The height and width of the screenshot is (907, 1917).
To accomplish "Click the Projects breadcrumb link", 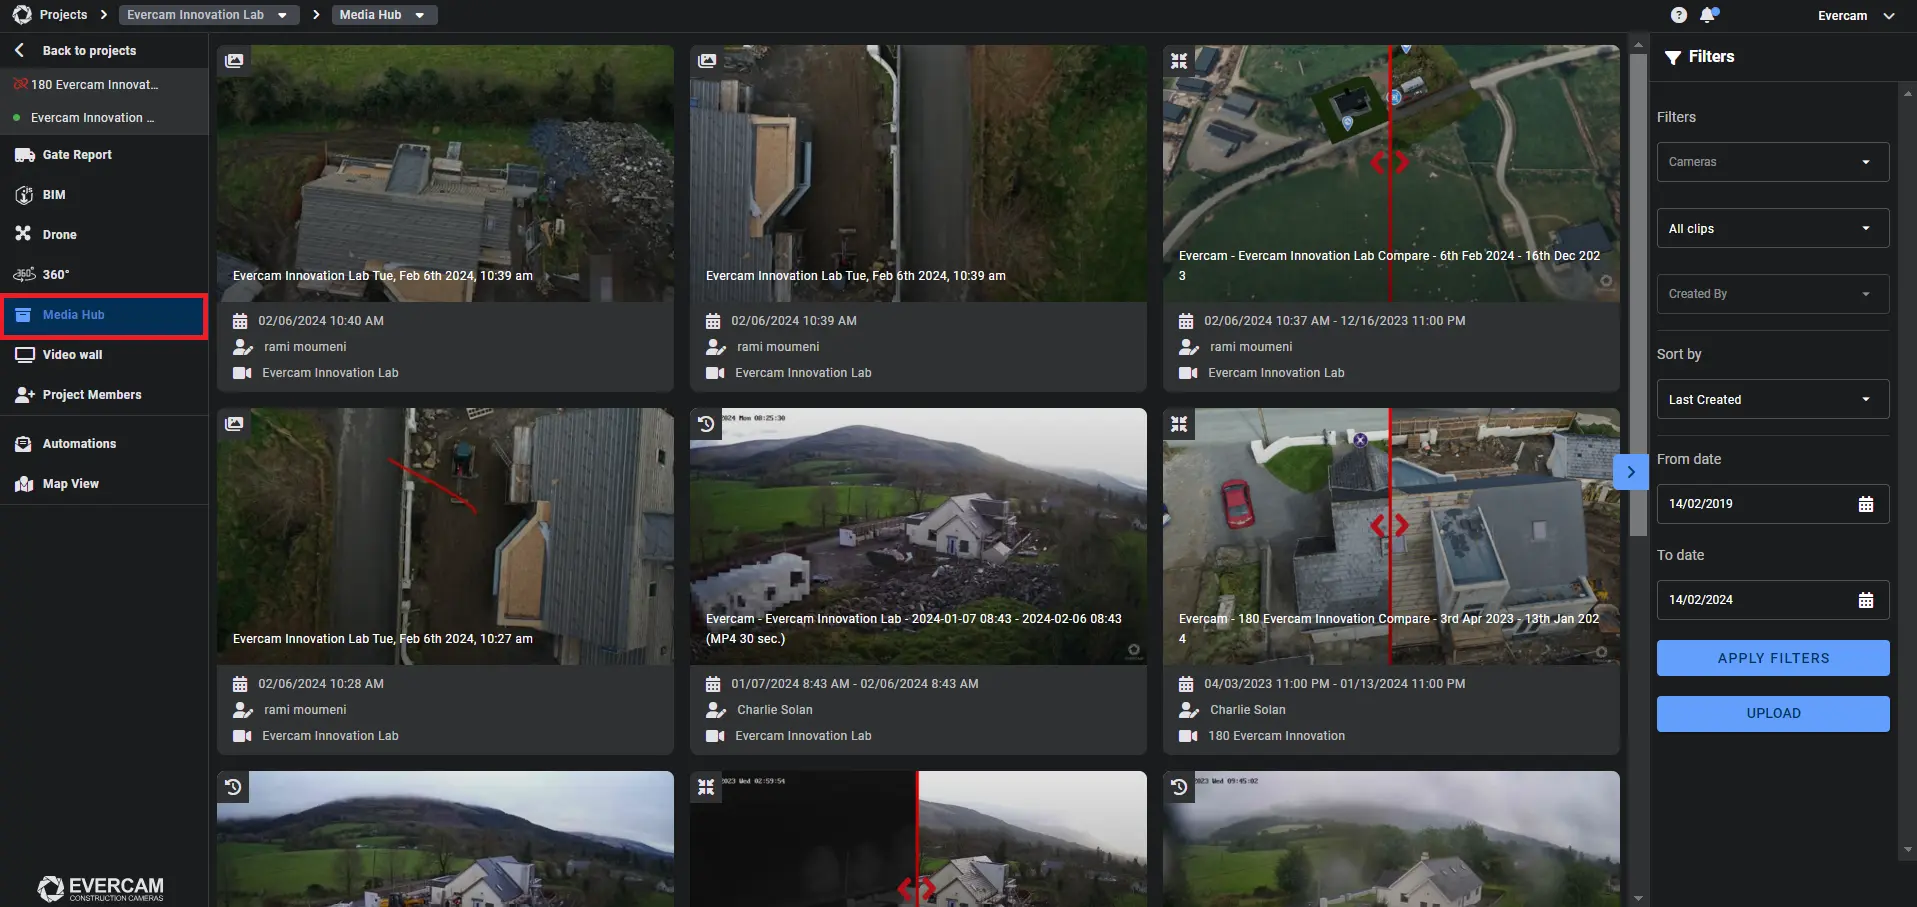I will pos(63,15).
